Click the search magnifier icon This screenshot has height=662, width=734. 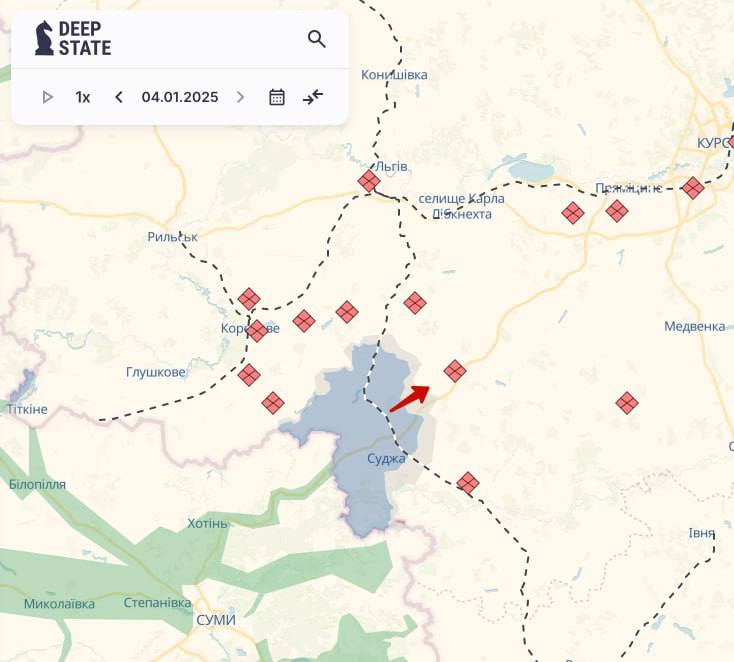click(x=317, y=39)
